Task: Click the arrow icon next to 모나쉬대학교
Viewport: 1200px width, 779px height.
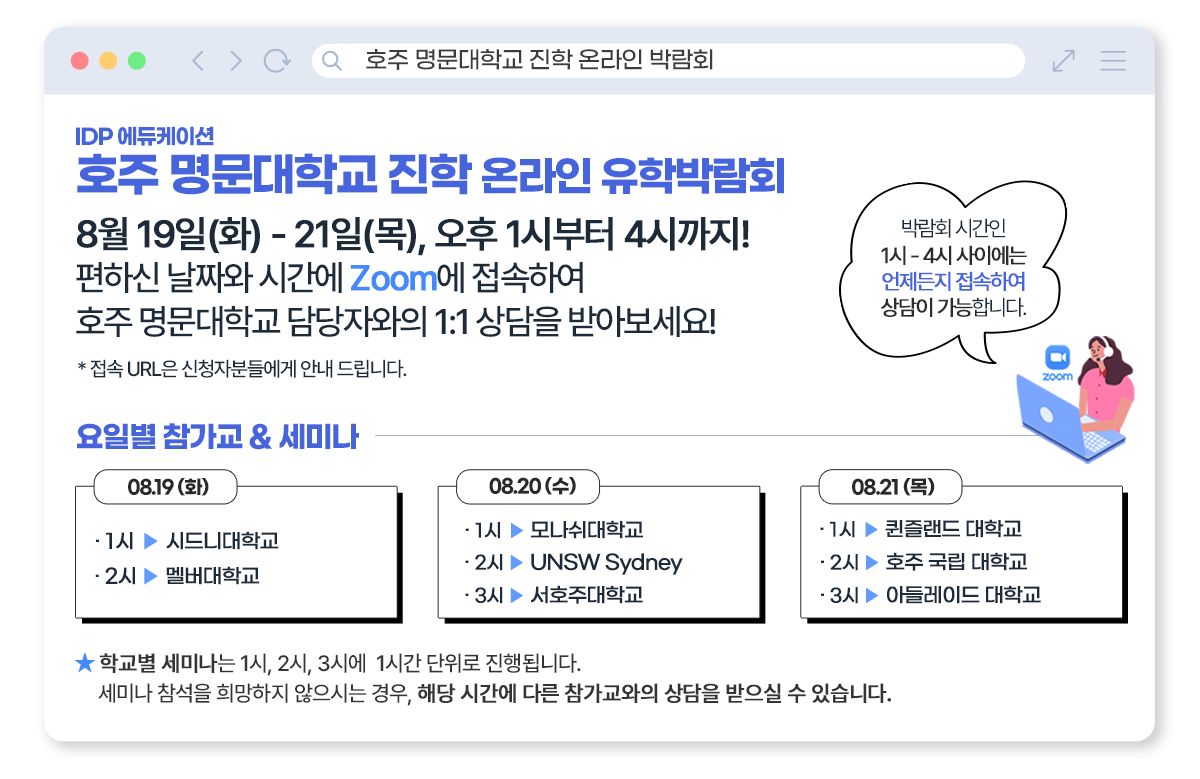Action: [517, 530]
